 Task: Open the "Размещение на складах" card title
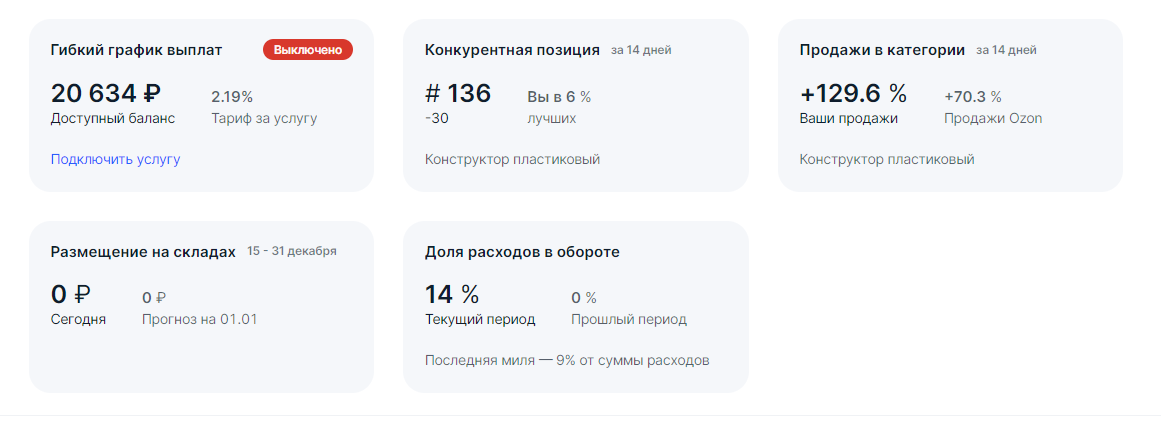[143, 252]
